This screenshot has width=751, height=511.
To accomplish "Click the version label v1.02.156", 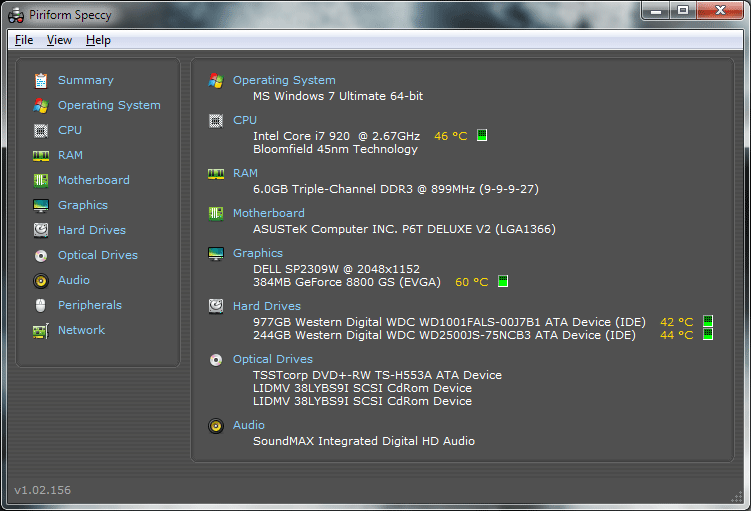I will click(43, 490).
